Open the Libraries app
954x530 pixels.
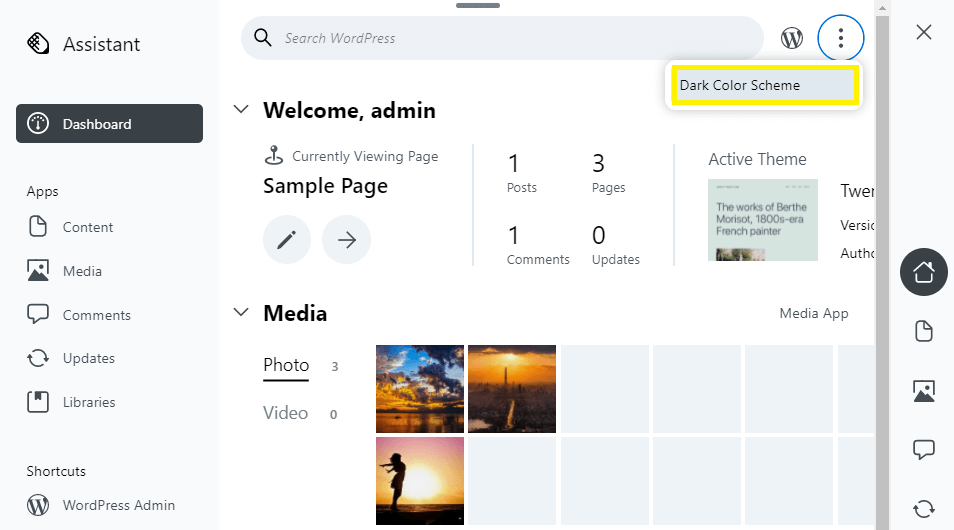[x=89, y=402]
